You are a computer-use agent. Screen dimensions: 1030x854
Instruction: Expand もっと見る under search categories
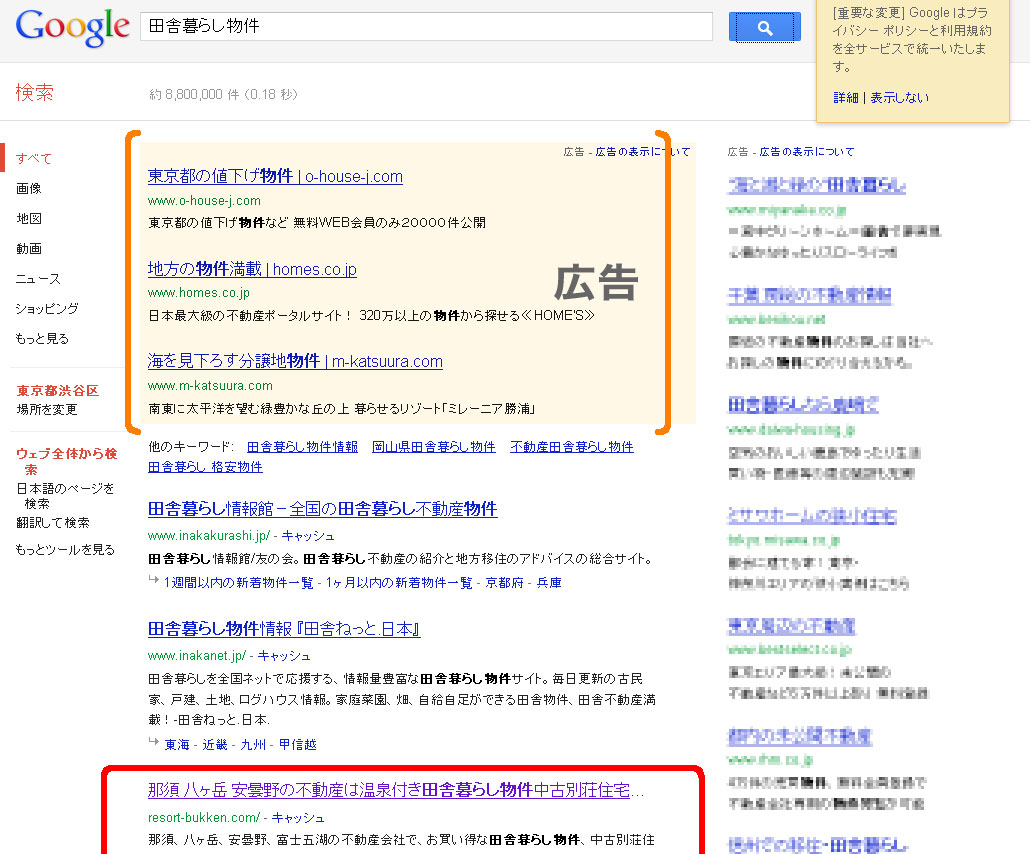click(42, 339)
